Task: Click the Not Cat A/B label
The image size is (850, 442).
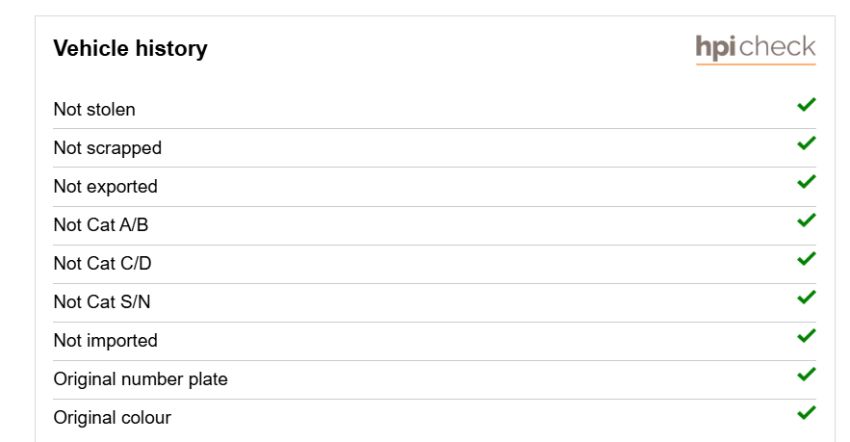Action: point(101,225)
